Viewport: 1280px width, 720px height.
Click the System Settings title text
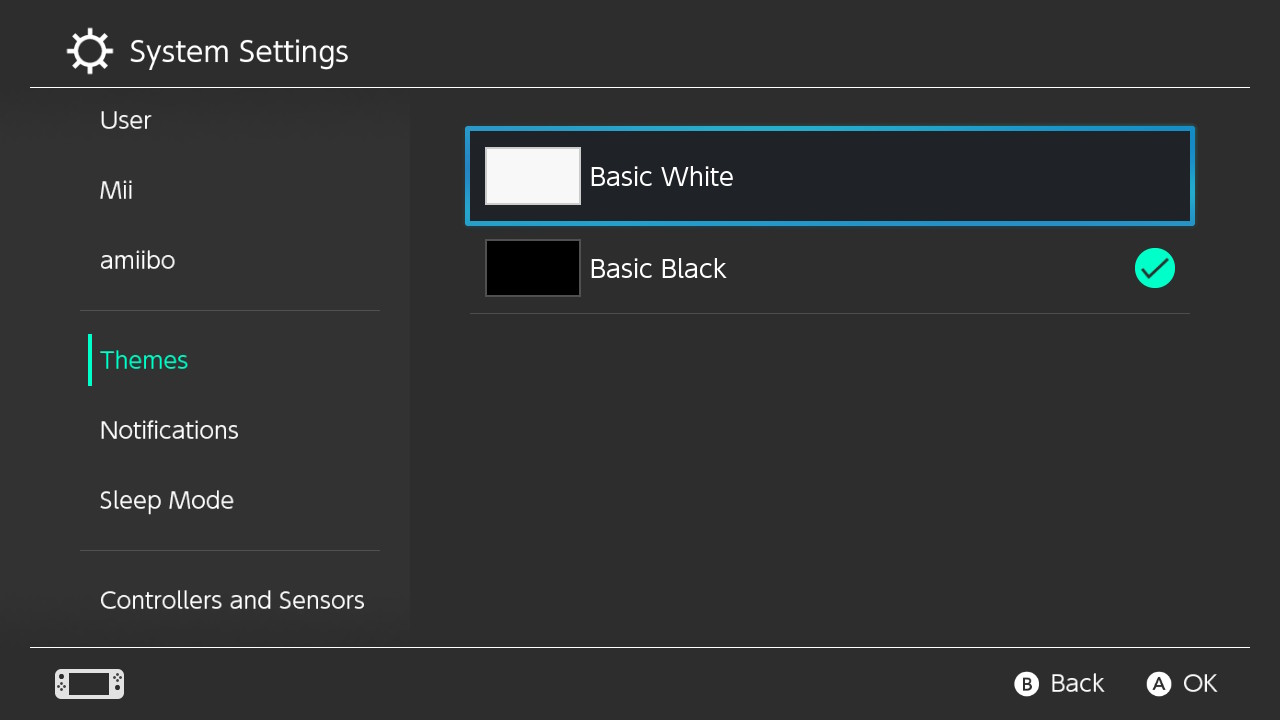[x=239, y=52]
